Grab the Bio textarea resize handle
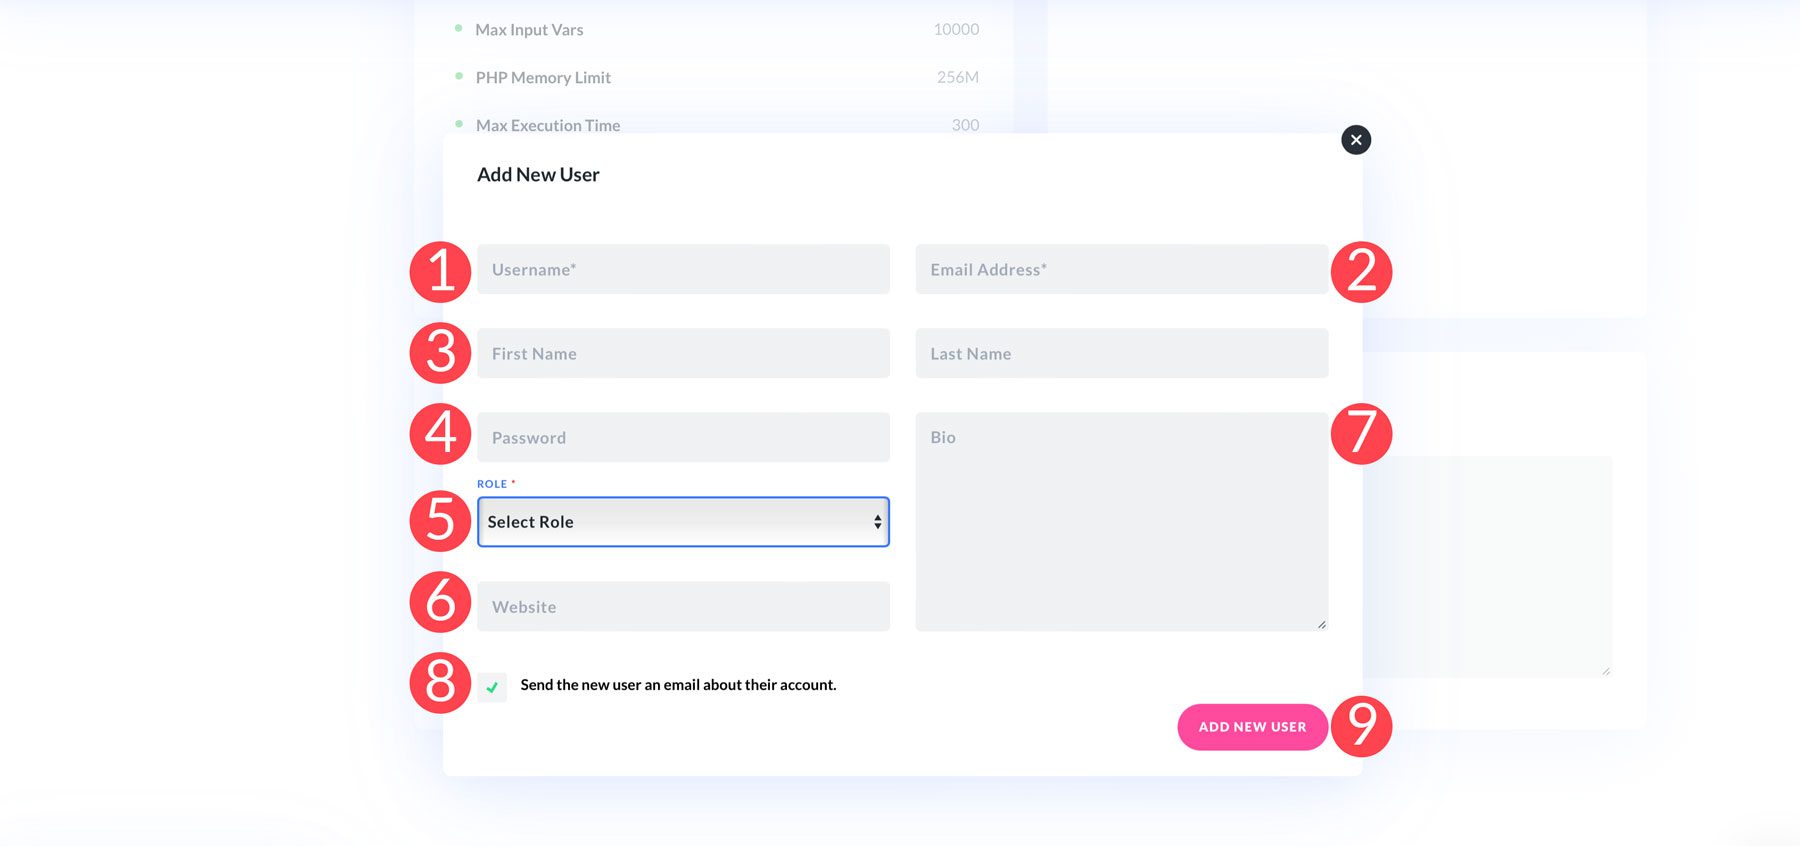Image resolution: width=1800 pixels, height=846 pixels. pos(1321,624)
